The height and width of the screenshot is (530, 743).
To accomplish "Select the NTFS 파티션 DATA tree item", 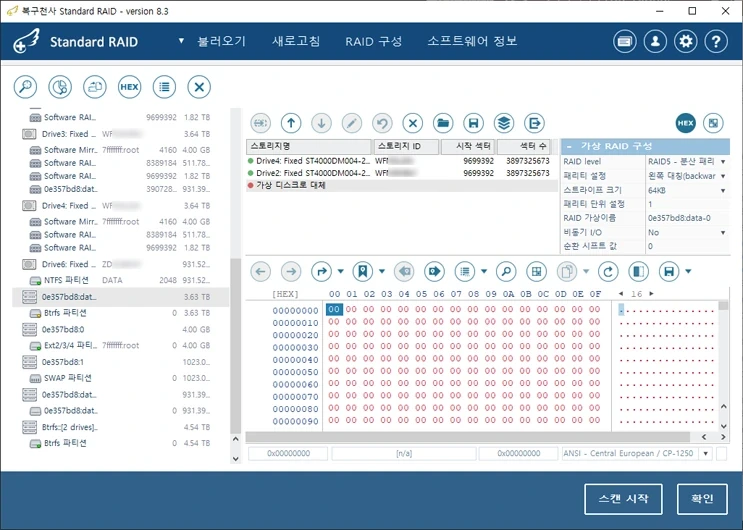I will coord(119,280).
